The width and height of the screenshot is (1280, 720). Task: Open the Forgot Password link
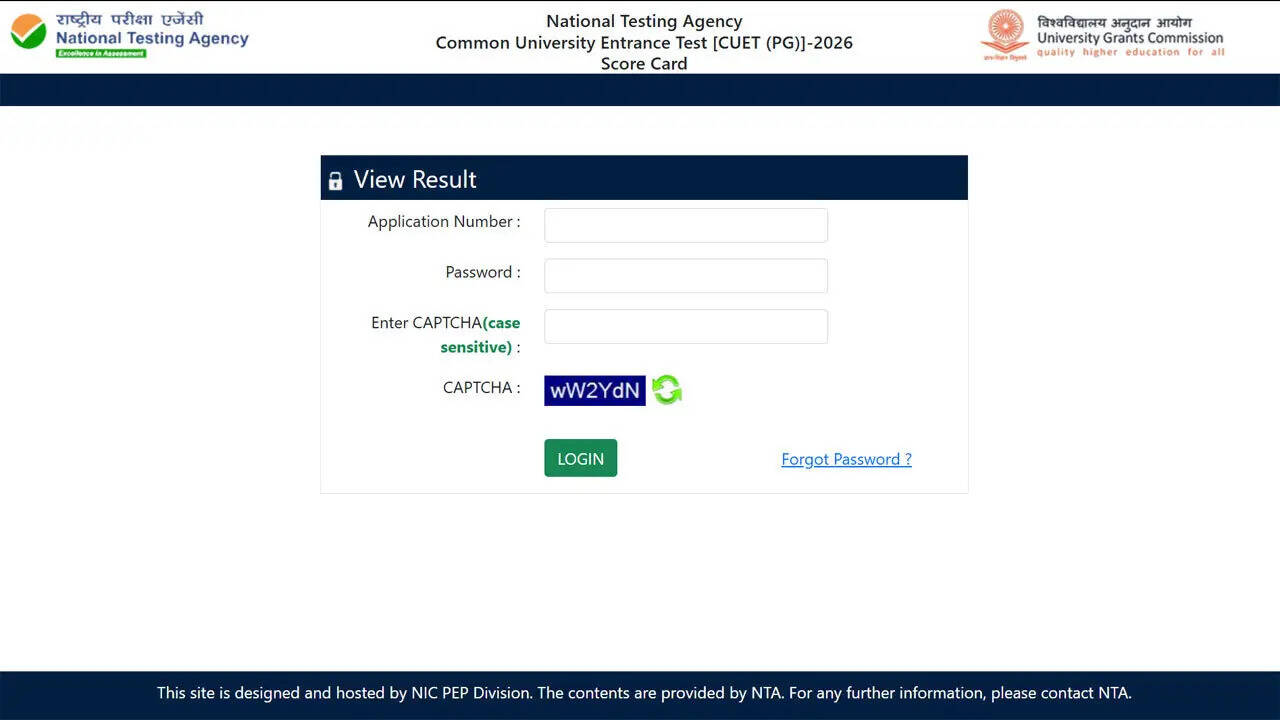pos(846,459)
